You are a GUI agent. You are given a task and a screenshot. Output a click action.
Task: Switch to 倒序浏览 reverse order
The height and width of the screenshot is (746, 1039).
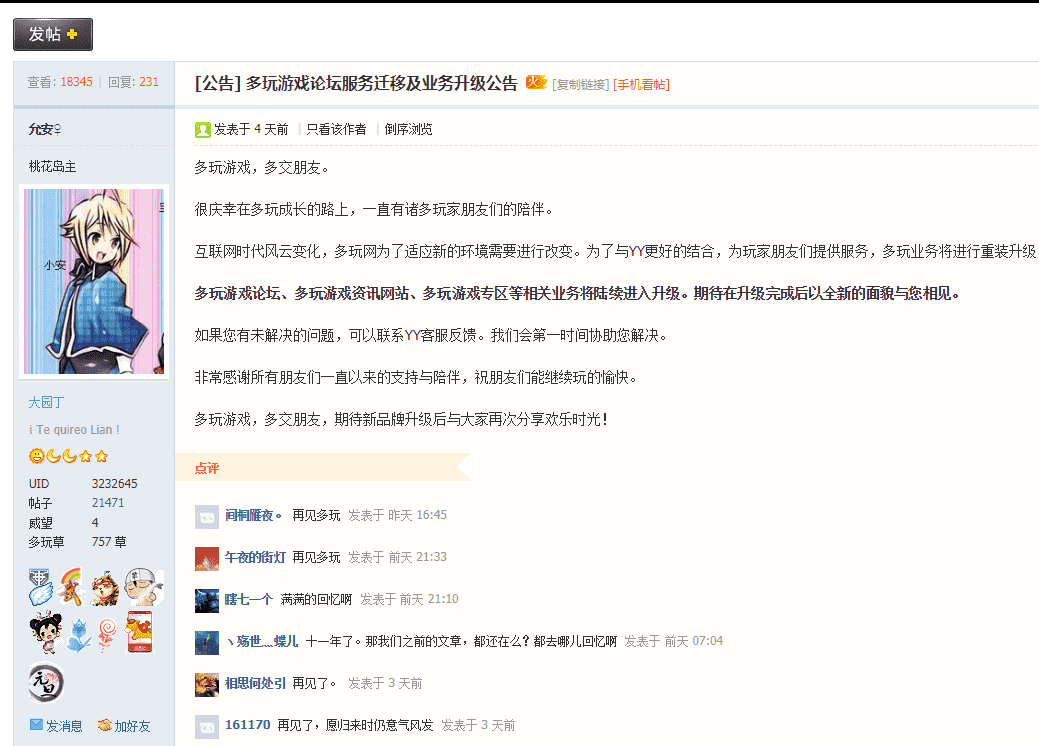[408, 129]
